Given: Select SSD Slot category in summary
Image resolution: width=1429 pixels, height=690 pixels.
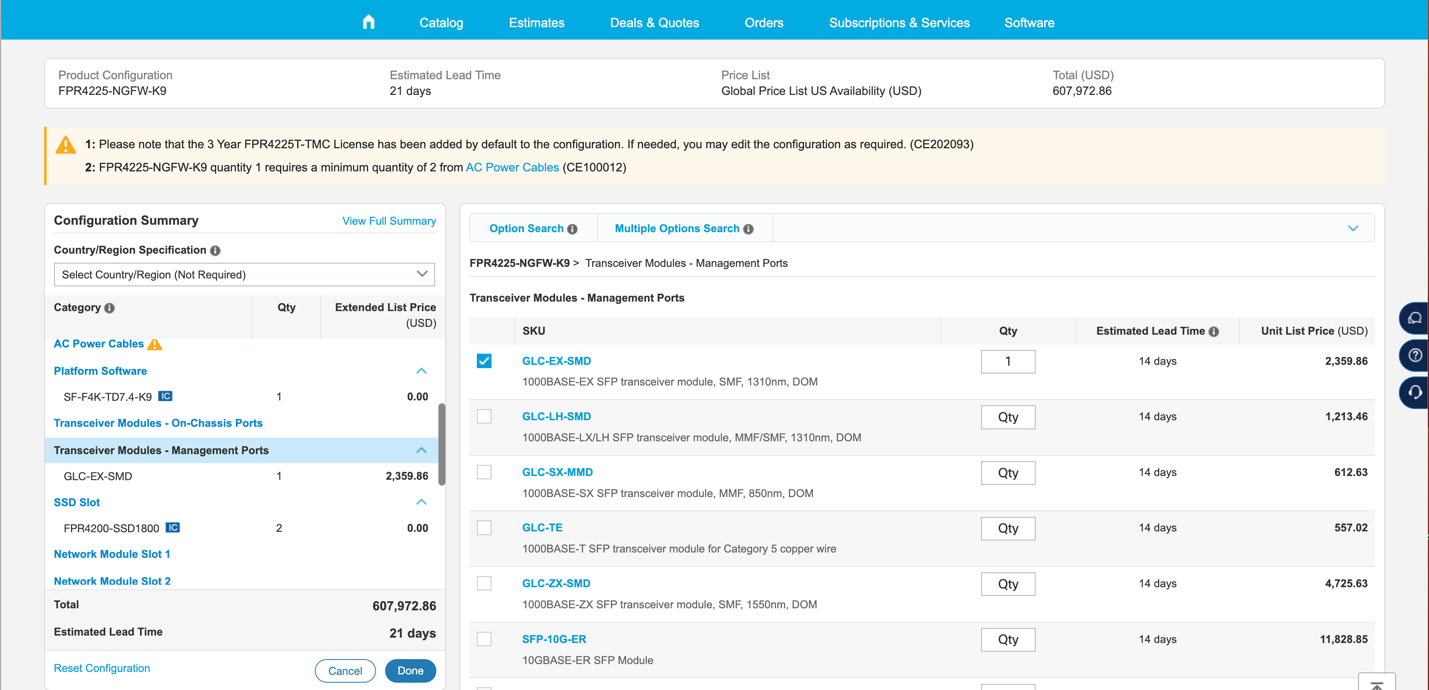Looking at the screenshot, I should 77,503.
